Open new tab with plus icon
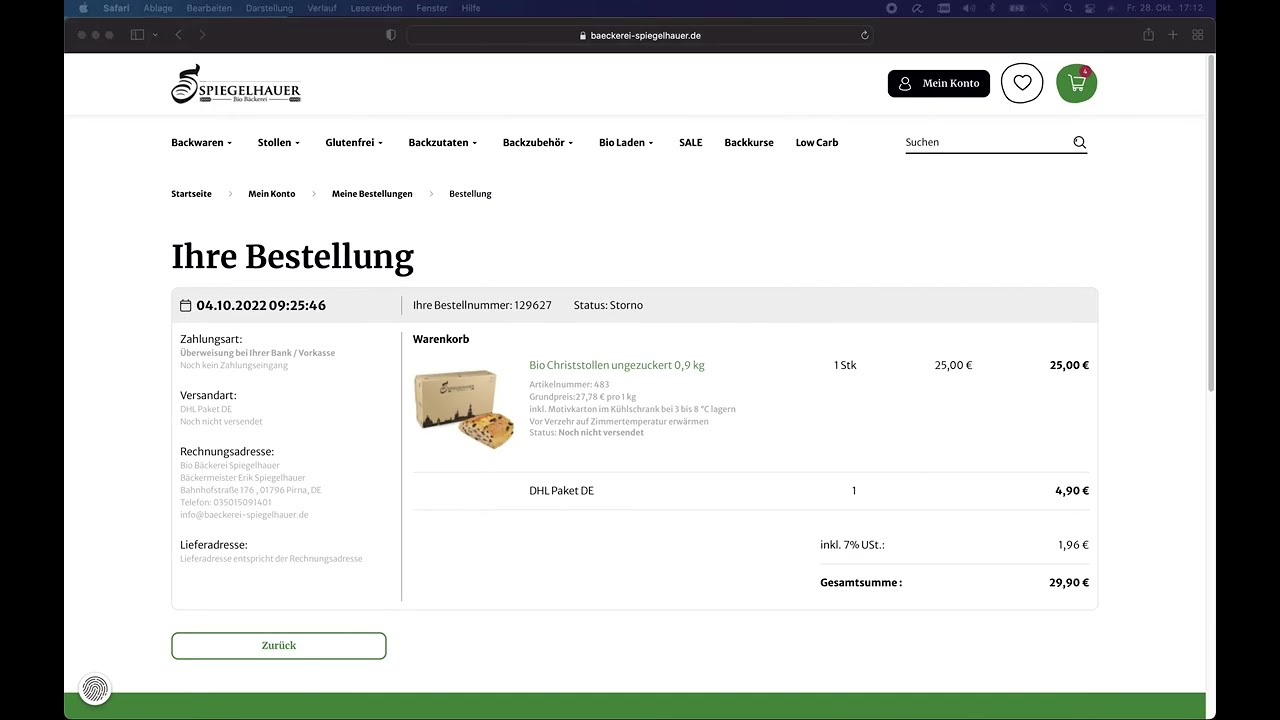The height and width of the screenshot is (720, 1280). [1173, 35]
